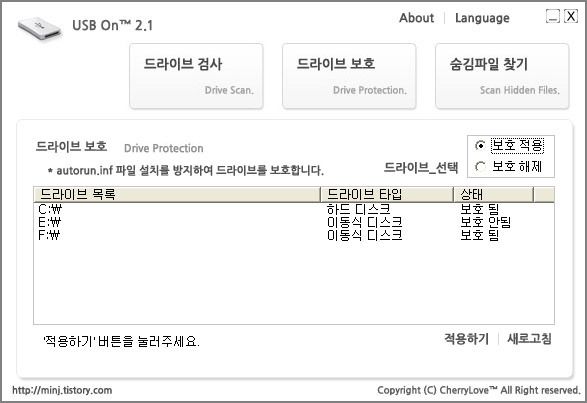This screenshot has height=403, width=587.
Task: Click 하드 디스크 type cell
Action: pos(358,209)
